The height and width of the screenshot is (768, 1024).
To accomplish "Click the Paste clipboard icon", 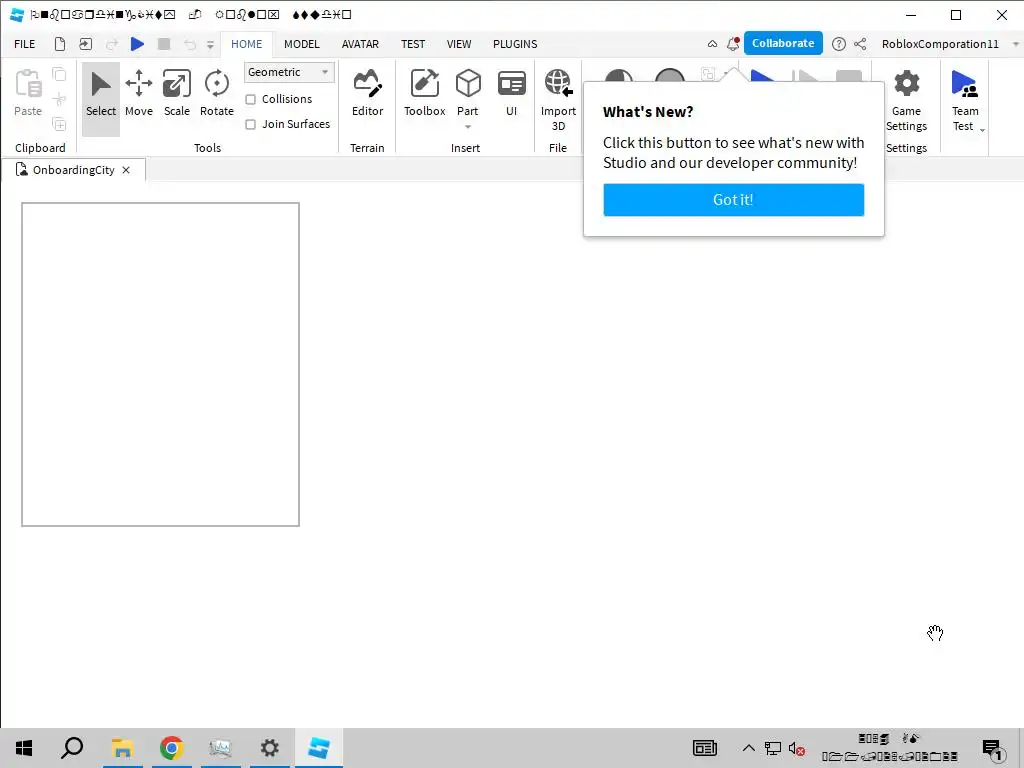I will [x=28, y=84].
